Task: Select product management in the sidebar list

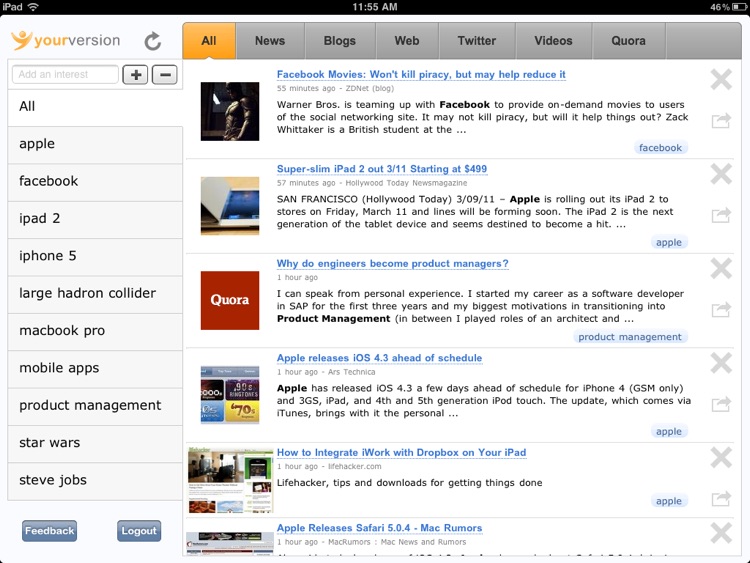Action: click(x=95, y=405)
